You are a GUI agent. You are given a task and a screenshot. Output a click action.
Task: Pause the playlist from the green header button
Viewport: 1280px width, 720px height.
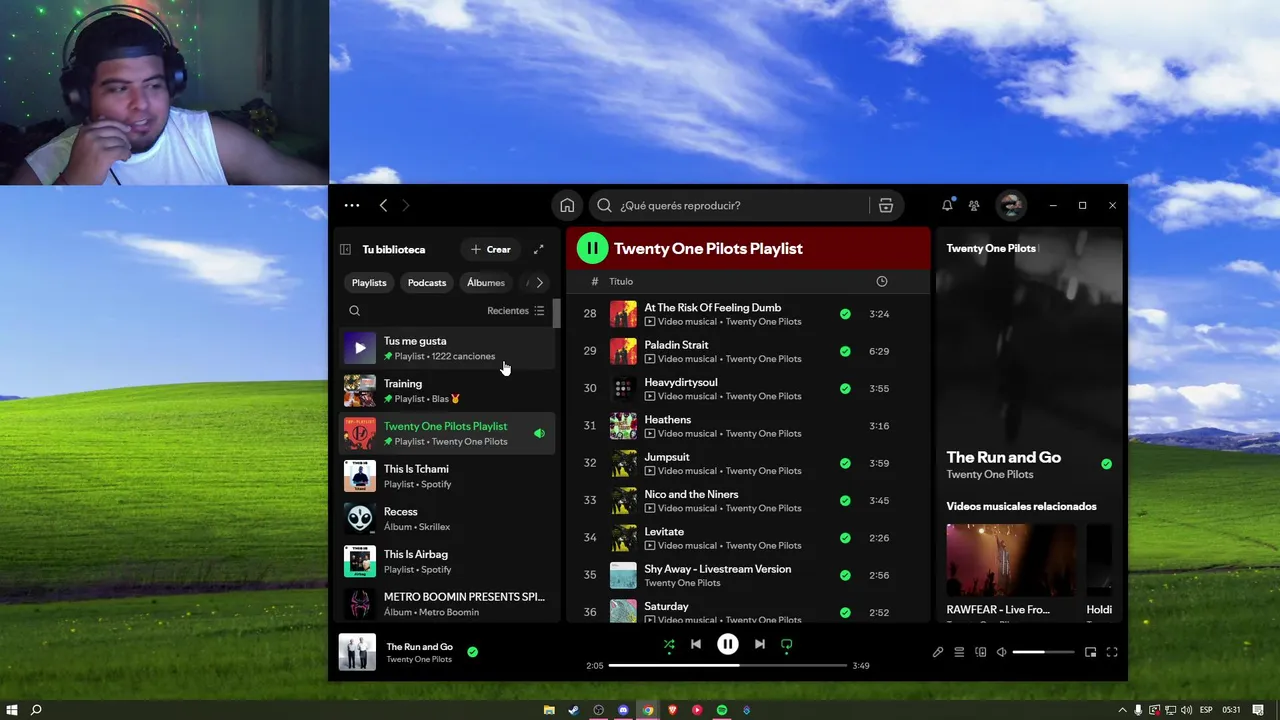tap(592, 248)
